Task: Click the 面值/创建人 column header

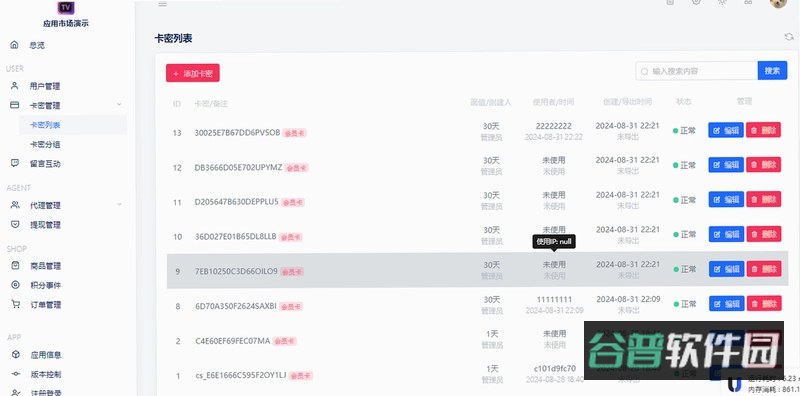Action: point(490,102)
